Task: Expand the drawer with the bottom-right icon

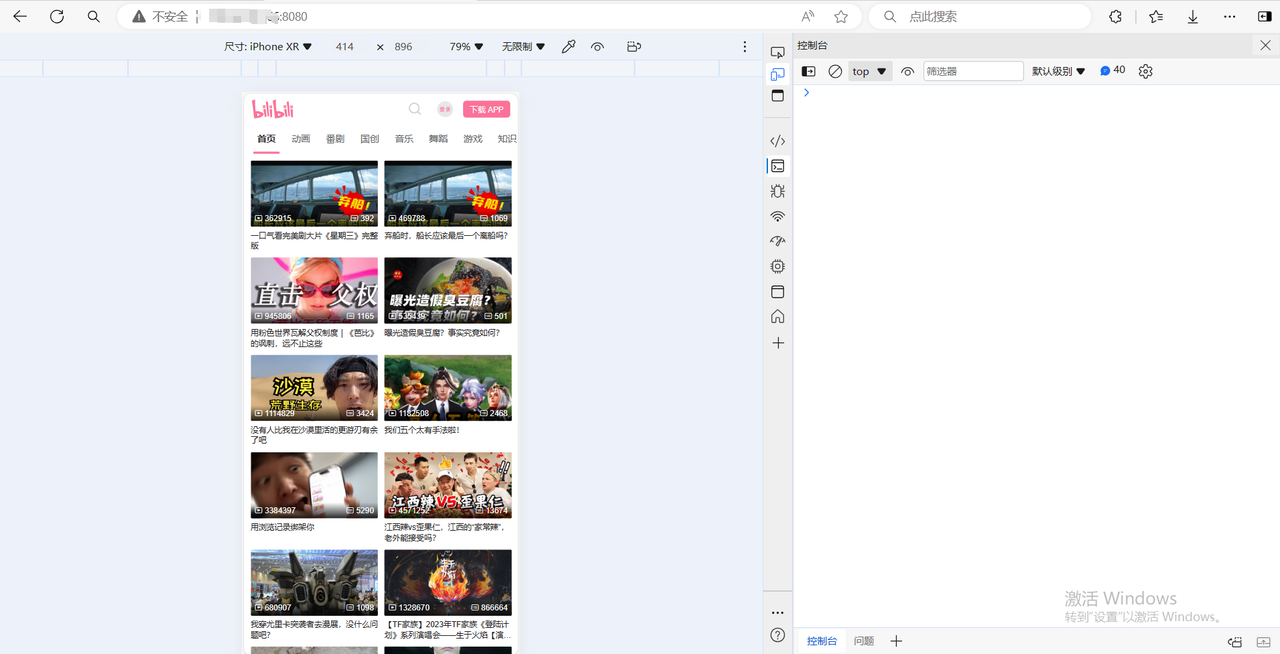Action: pyautogui.click(x=1264, y=641)
